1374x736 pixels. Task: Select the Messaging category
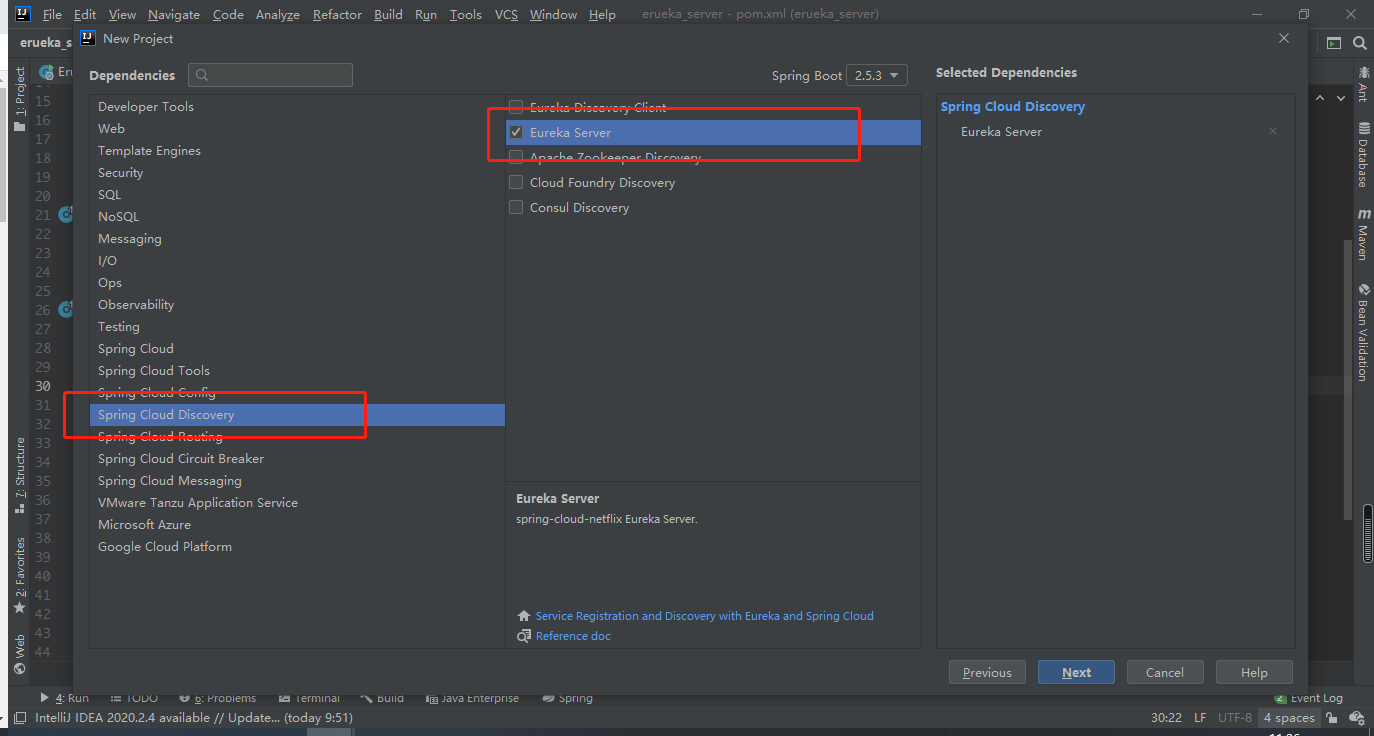tap(297, 238)
